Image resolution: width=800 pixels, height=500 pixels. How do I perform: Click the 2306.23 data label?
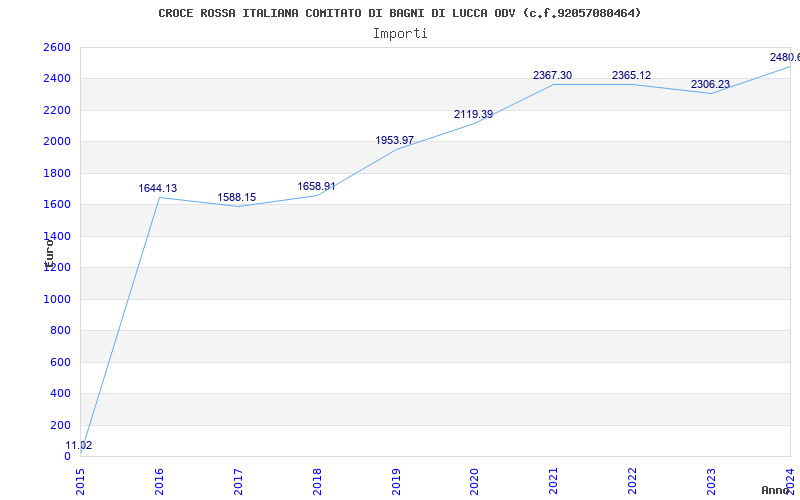click(x=710, y=84)
